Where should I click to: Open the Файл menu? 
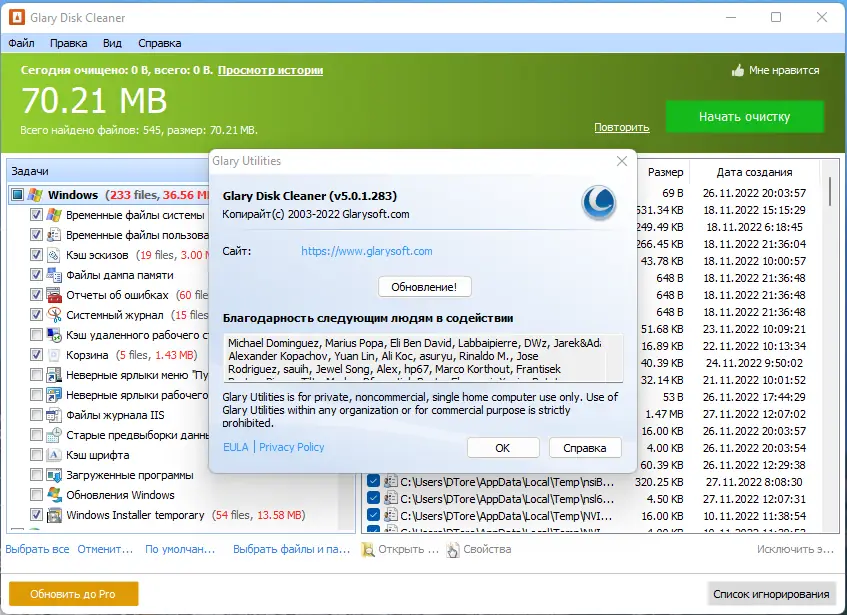(x=22, y=43)
